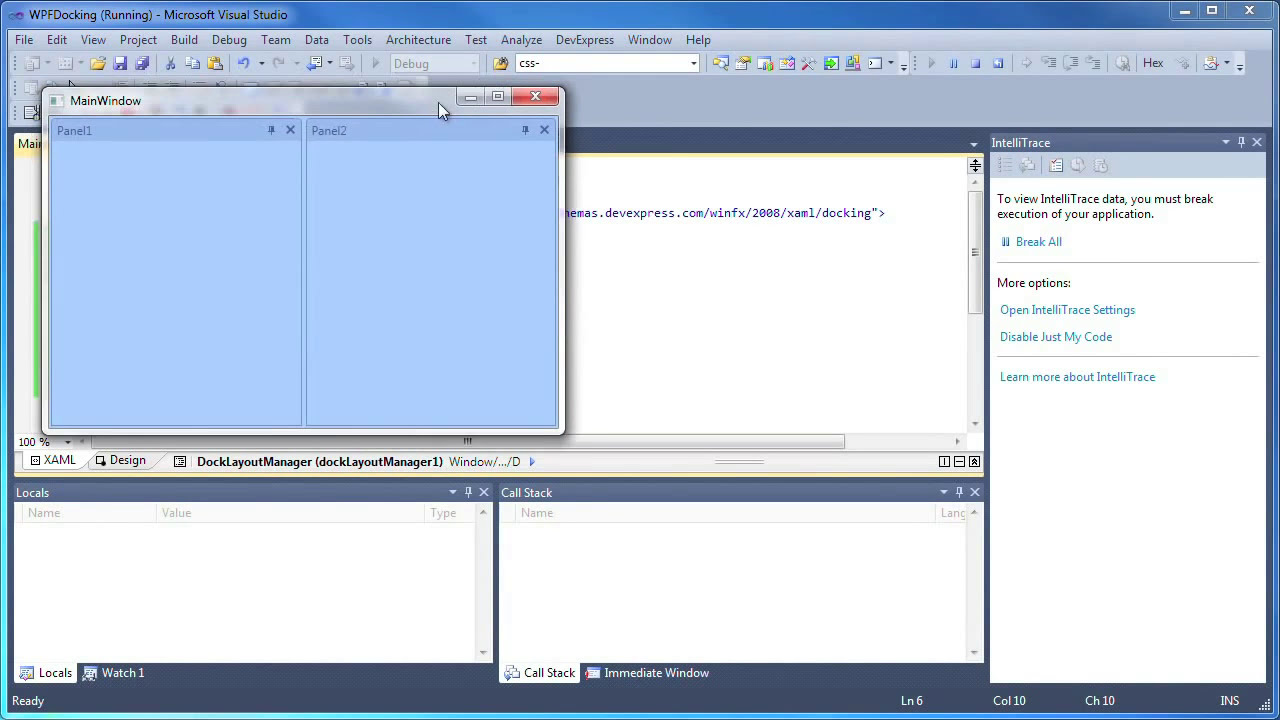Open the Architecture menu
1280x720 pixels.
pos(418,40)
